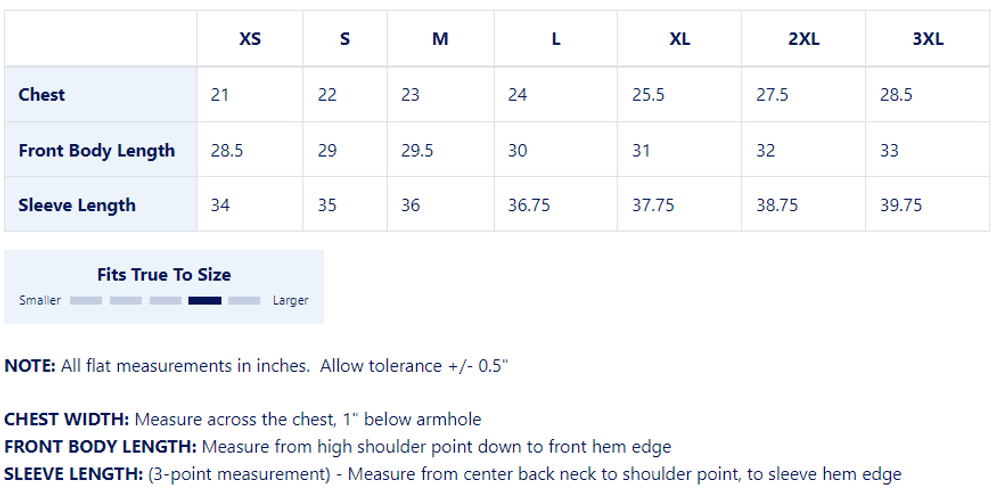Select the 2XL size column header
This screenshot has width=1000, height=491.
pos(803,40)
